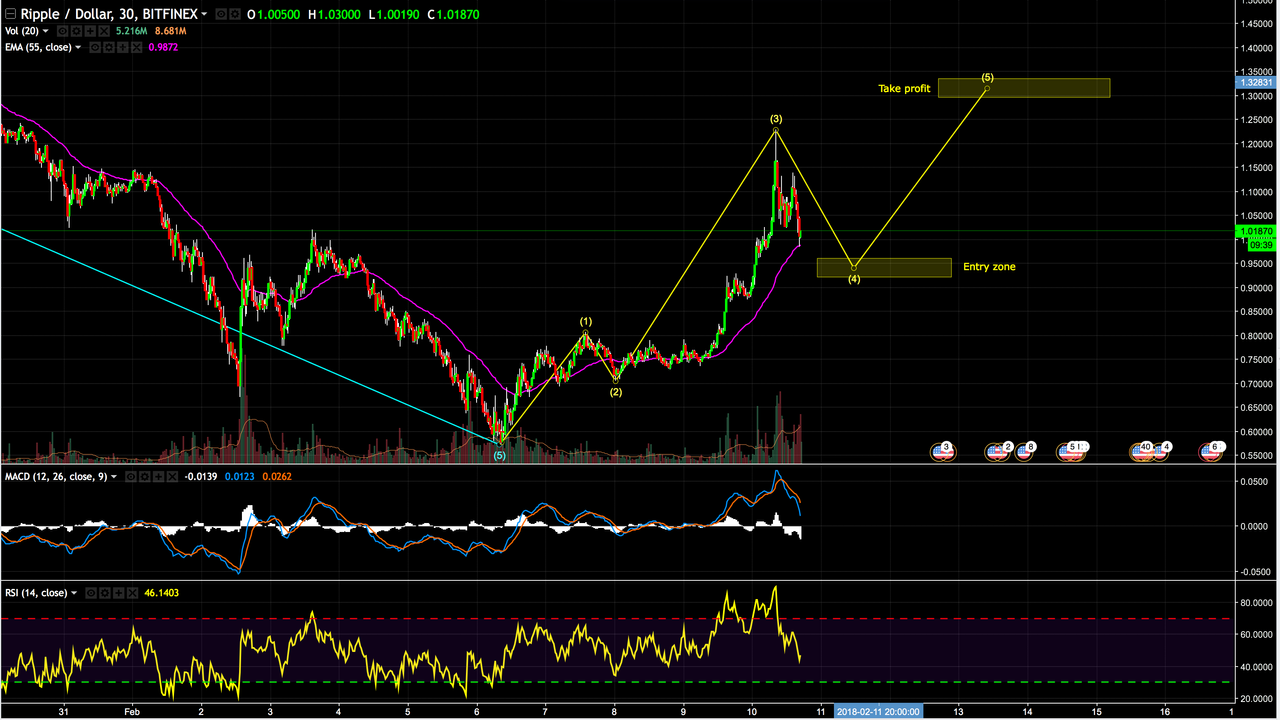This screenshot has height=720, width=1280.
Task: Click US economic event flag labeled 40
Action: pos(1141,451)
